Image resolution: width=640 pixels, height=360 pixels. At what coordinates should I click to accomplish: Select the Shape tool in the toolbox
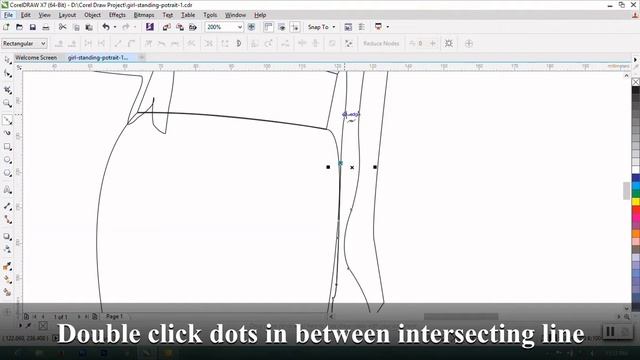coord(7,73)
